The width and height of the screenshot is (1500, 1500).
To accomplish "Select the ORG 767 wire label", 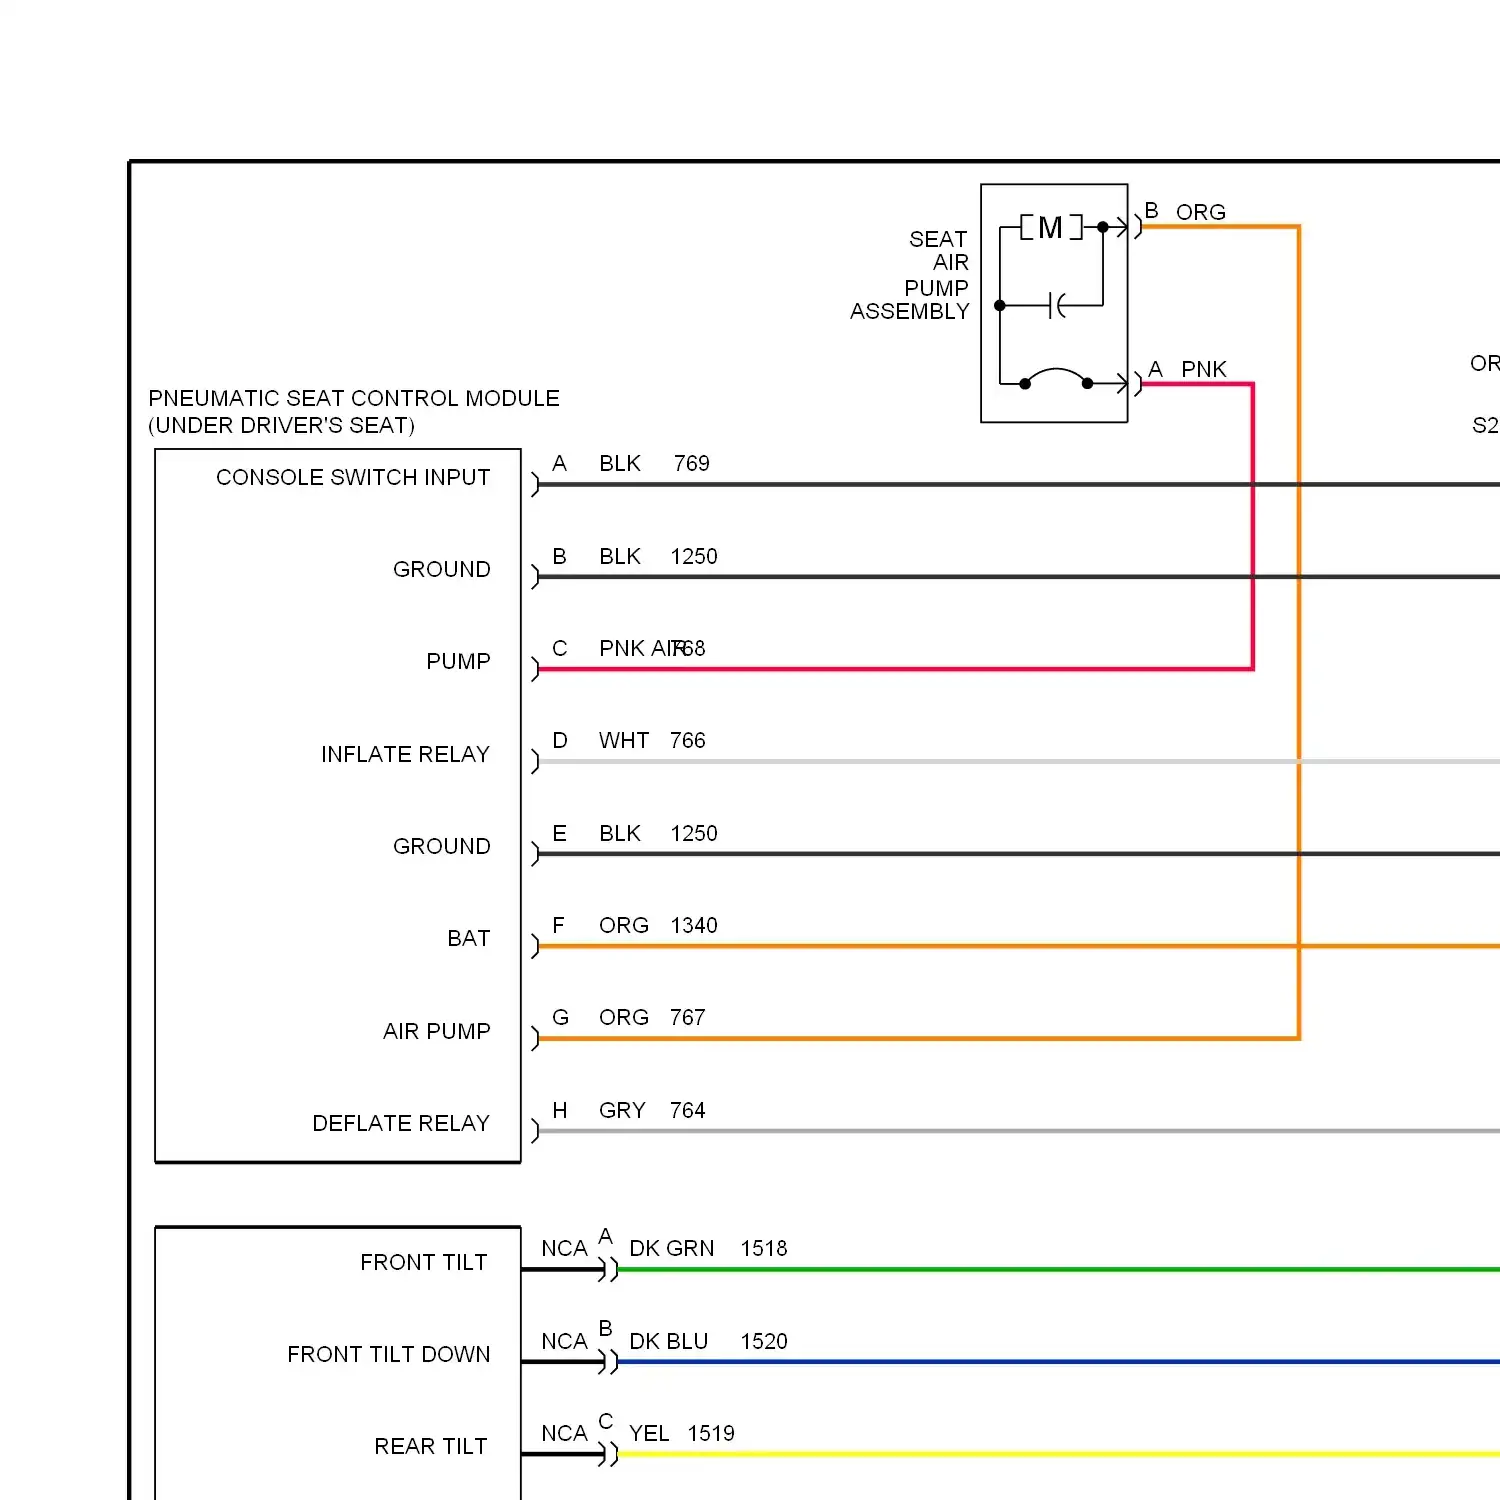I will coord(652,1017).
